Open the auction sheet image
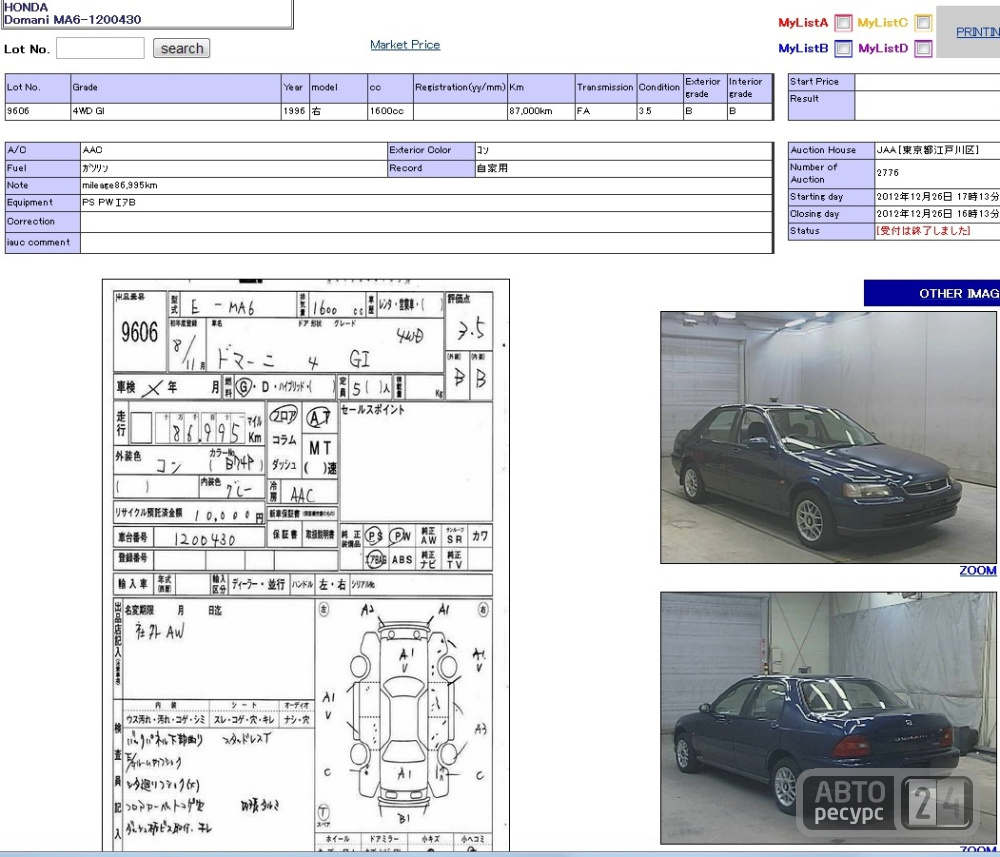 306,565
